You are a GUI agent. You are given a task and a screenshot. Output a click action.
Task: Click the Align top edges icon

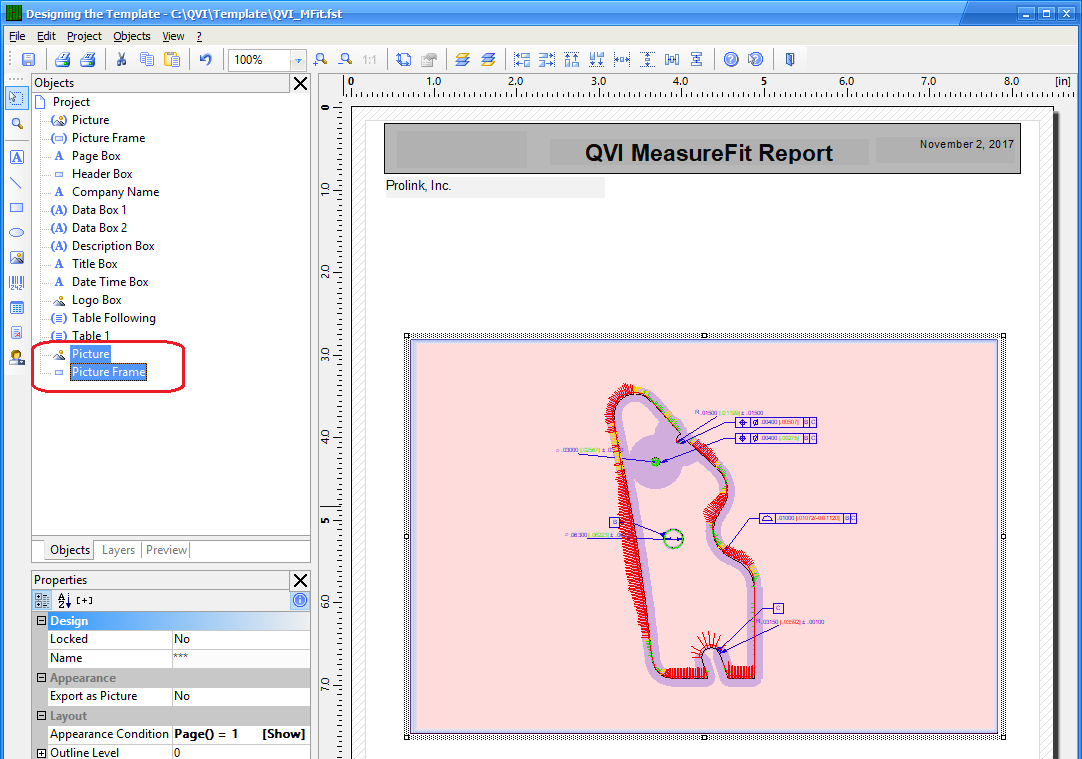571,60
